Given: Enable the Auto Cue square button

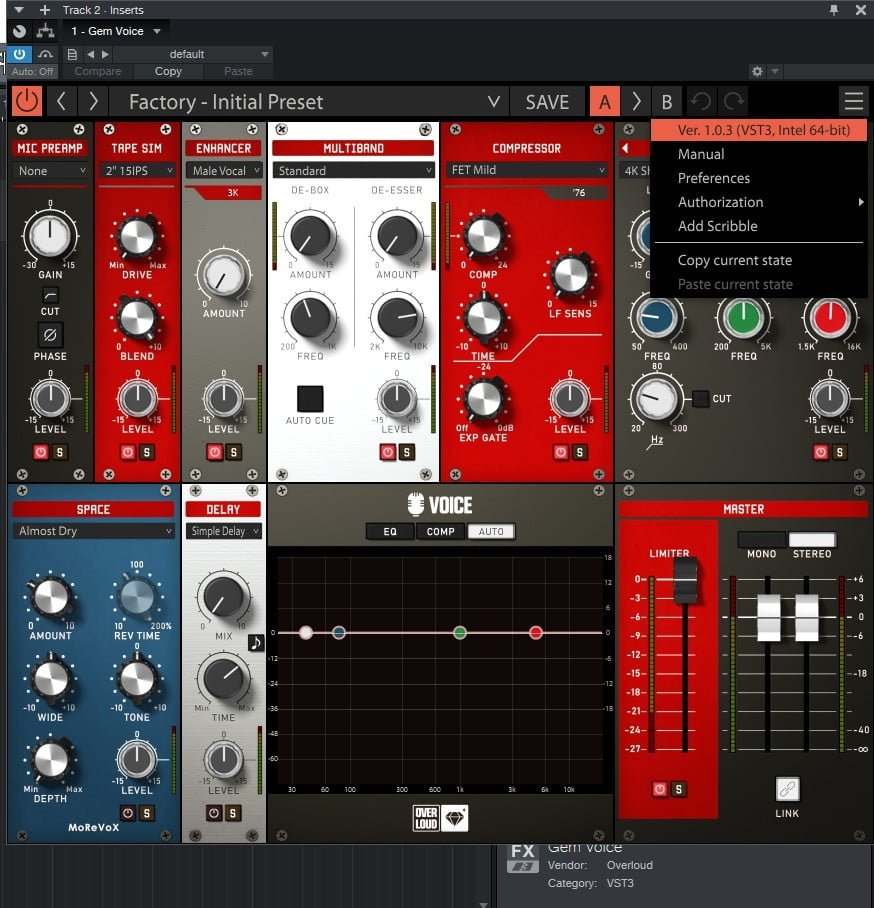Looking at the screenshot, I should pyautogui.click(x=310, y=398).
